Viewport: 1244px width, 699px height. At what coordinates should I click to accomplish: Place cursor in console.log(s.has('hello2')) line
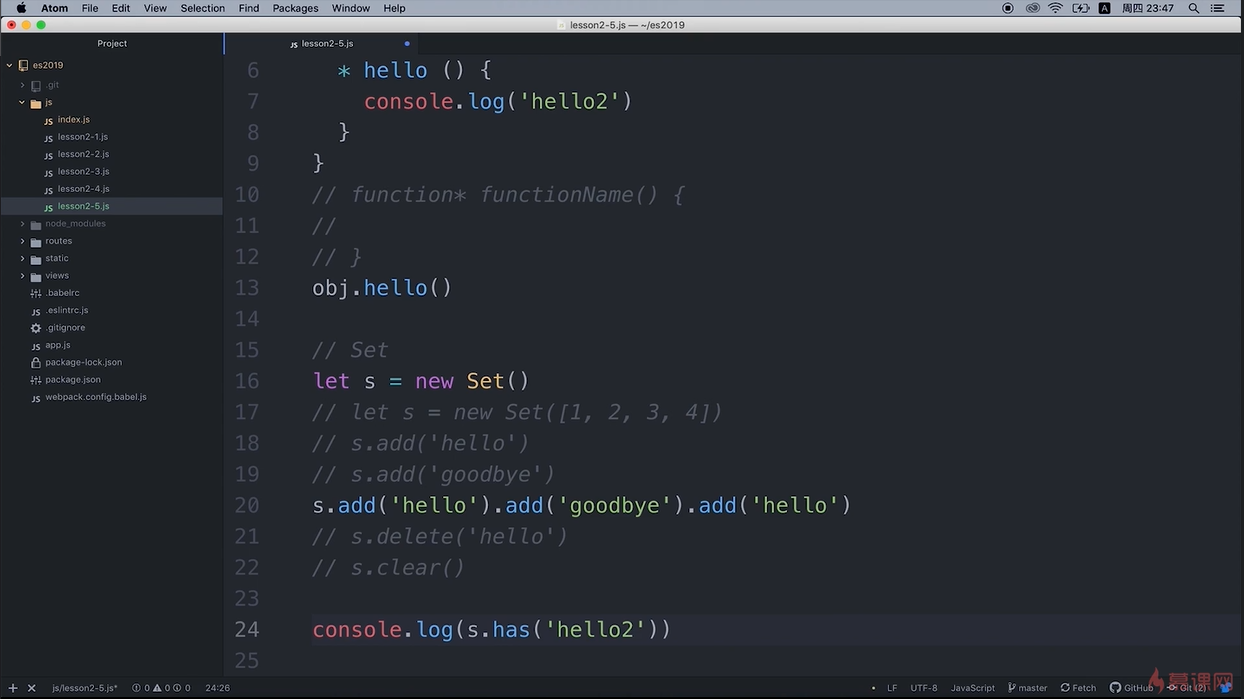click(492, 630)
